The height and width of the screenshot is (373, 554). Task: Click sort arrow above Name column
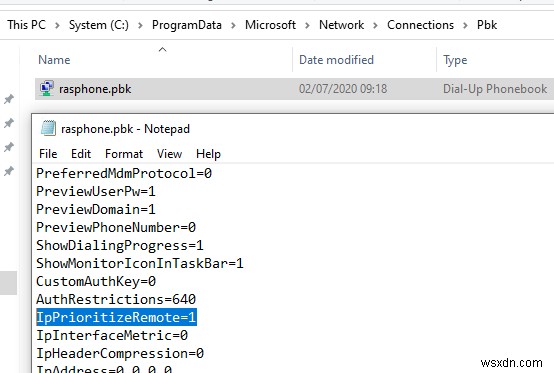(163, 49)
